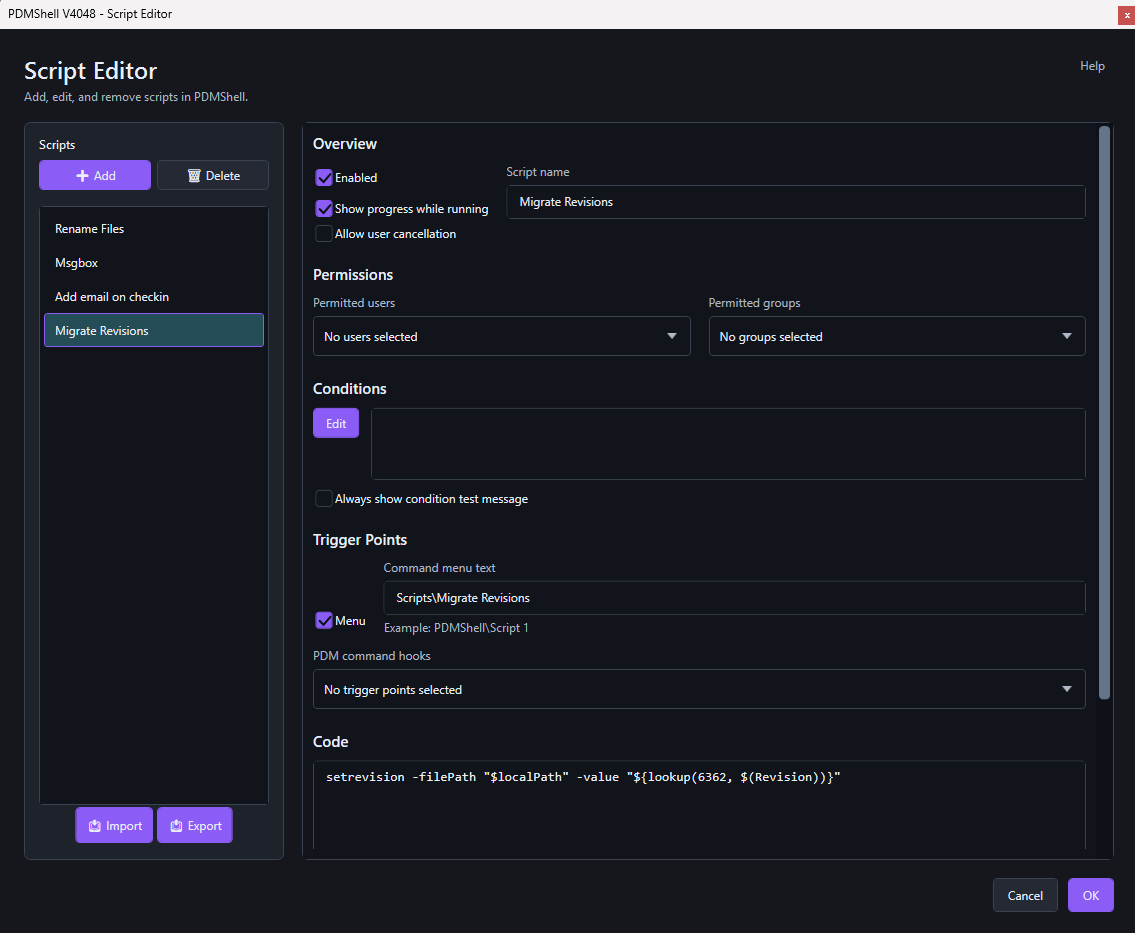Toggle Show progress while running
The width and height of the screenshot is (1135, 933).
324,208
